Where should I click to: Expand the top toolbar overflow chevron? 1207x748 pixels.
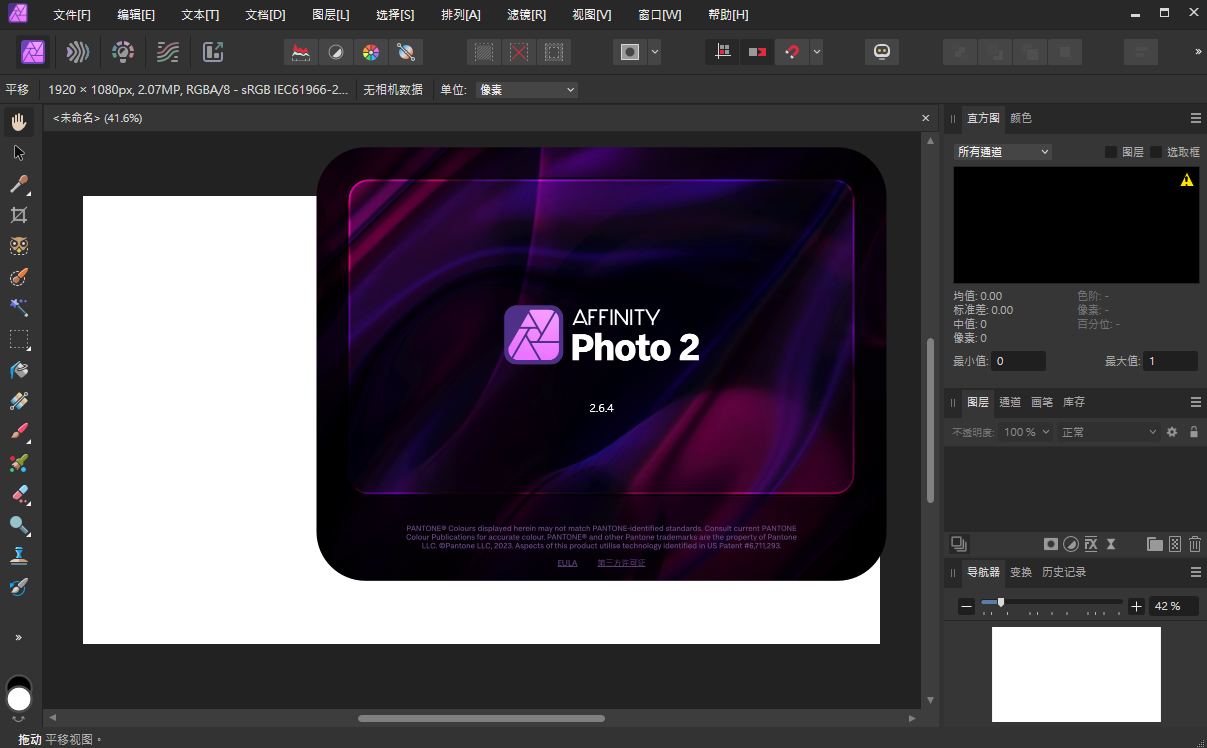[x=1198, y=52]
